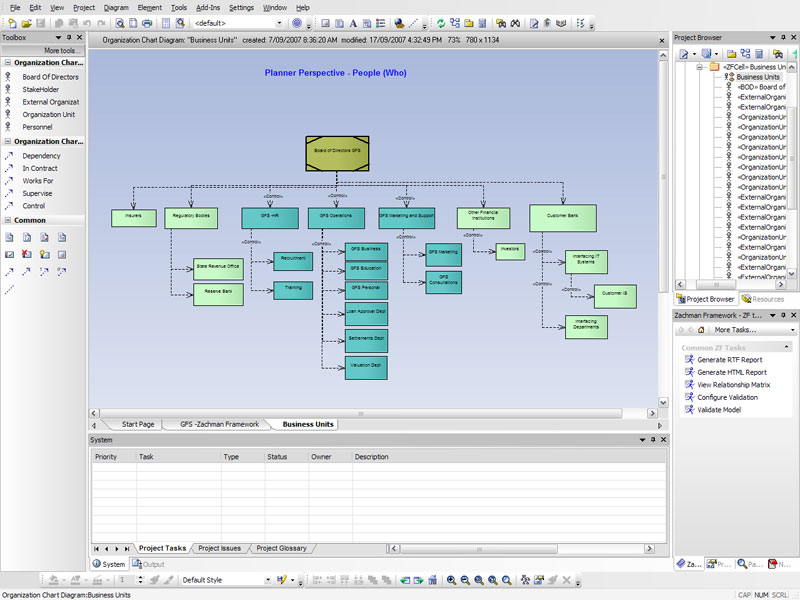Open the <default> dropdown in toolbar
800x600 pixels.
coord(281,23)
